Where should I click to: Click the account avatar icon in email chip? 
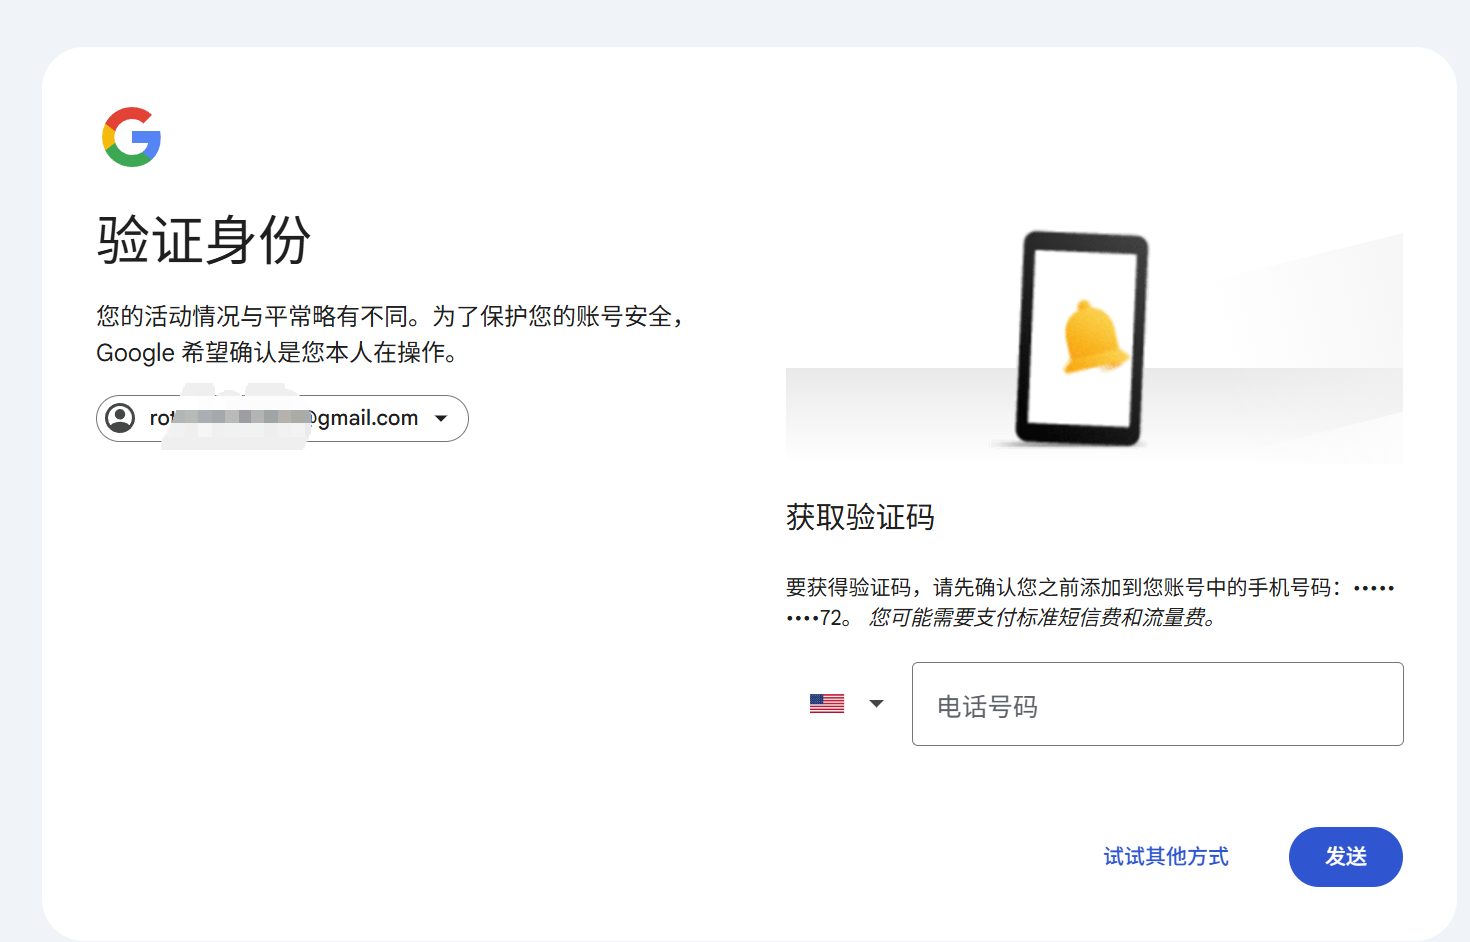click(x=121, y=418)
